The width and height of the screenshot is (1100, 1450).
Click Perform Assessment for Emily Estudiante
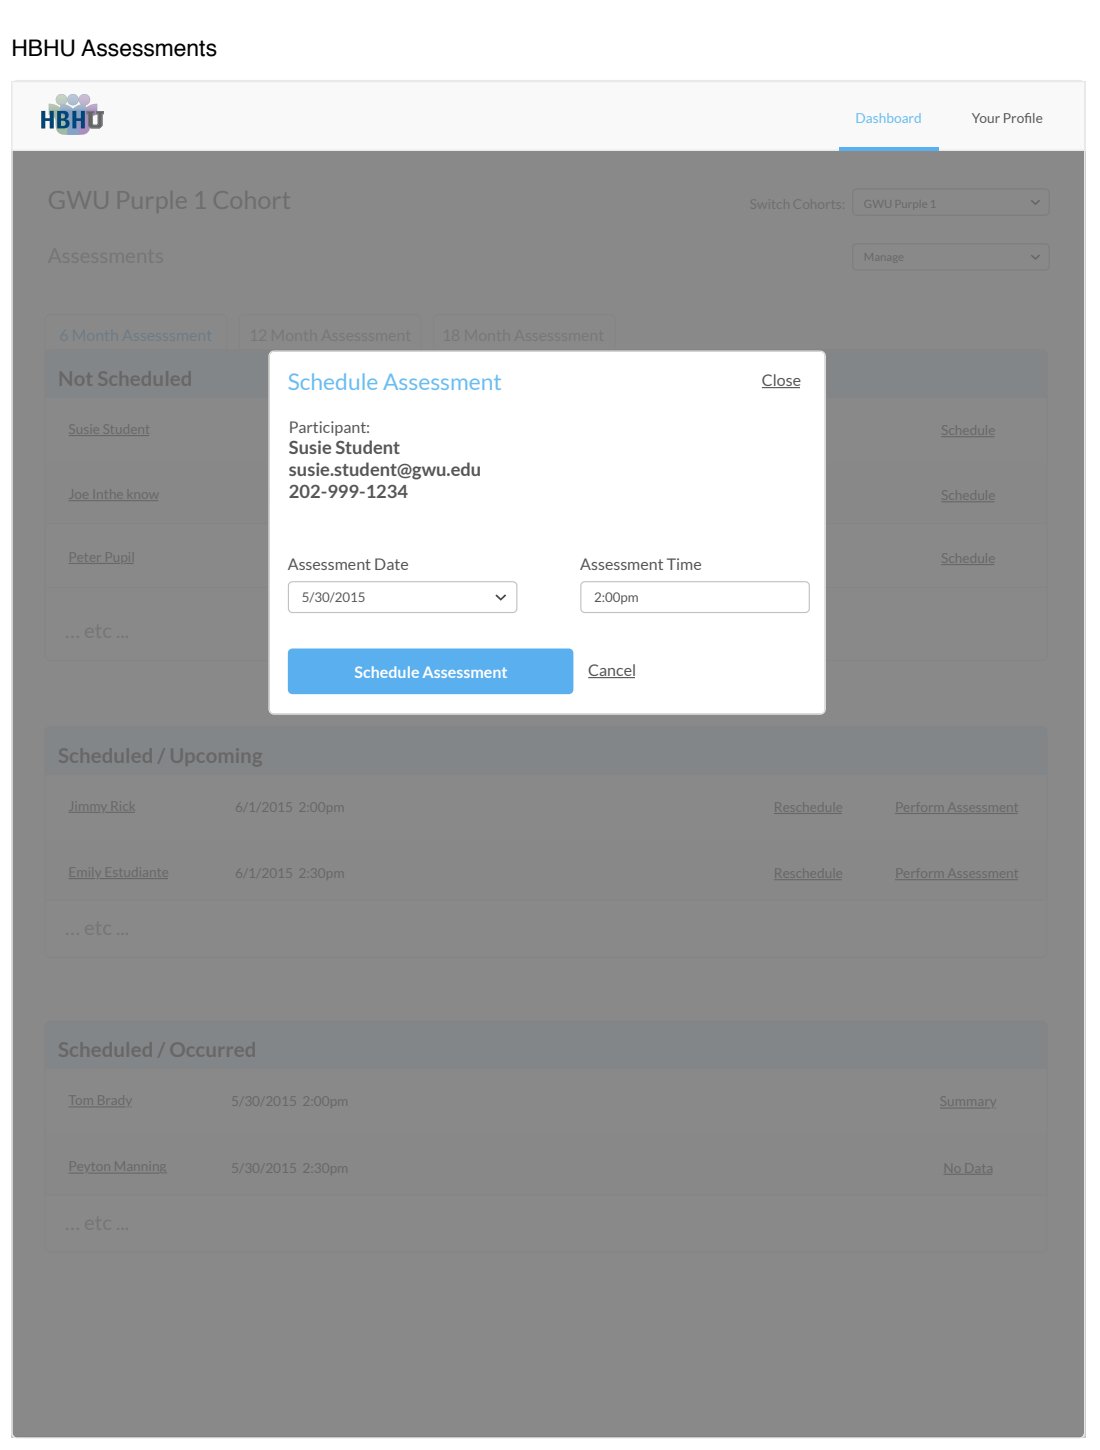[956, 874]
